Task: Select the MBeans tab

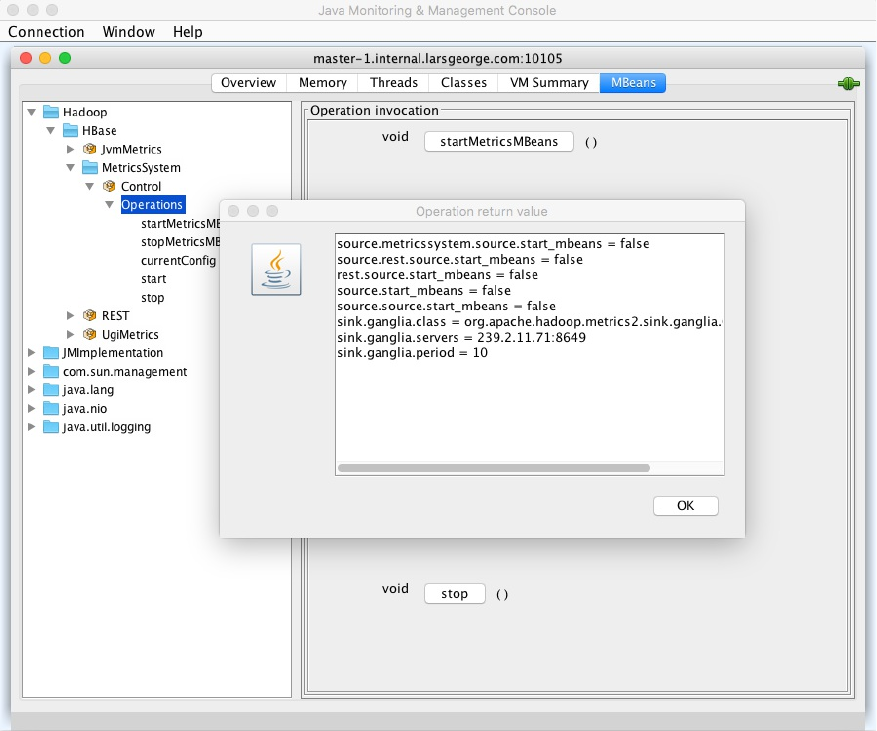Action: tap(633, 83)
